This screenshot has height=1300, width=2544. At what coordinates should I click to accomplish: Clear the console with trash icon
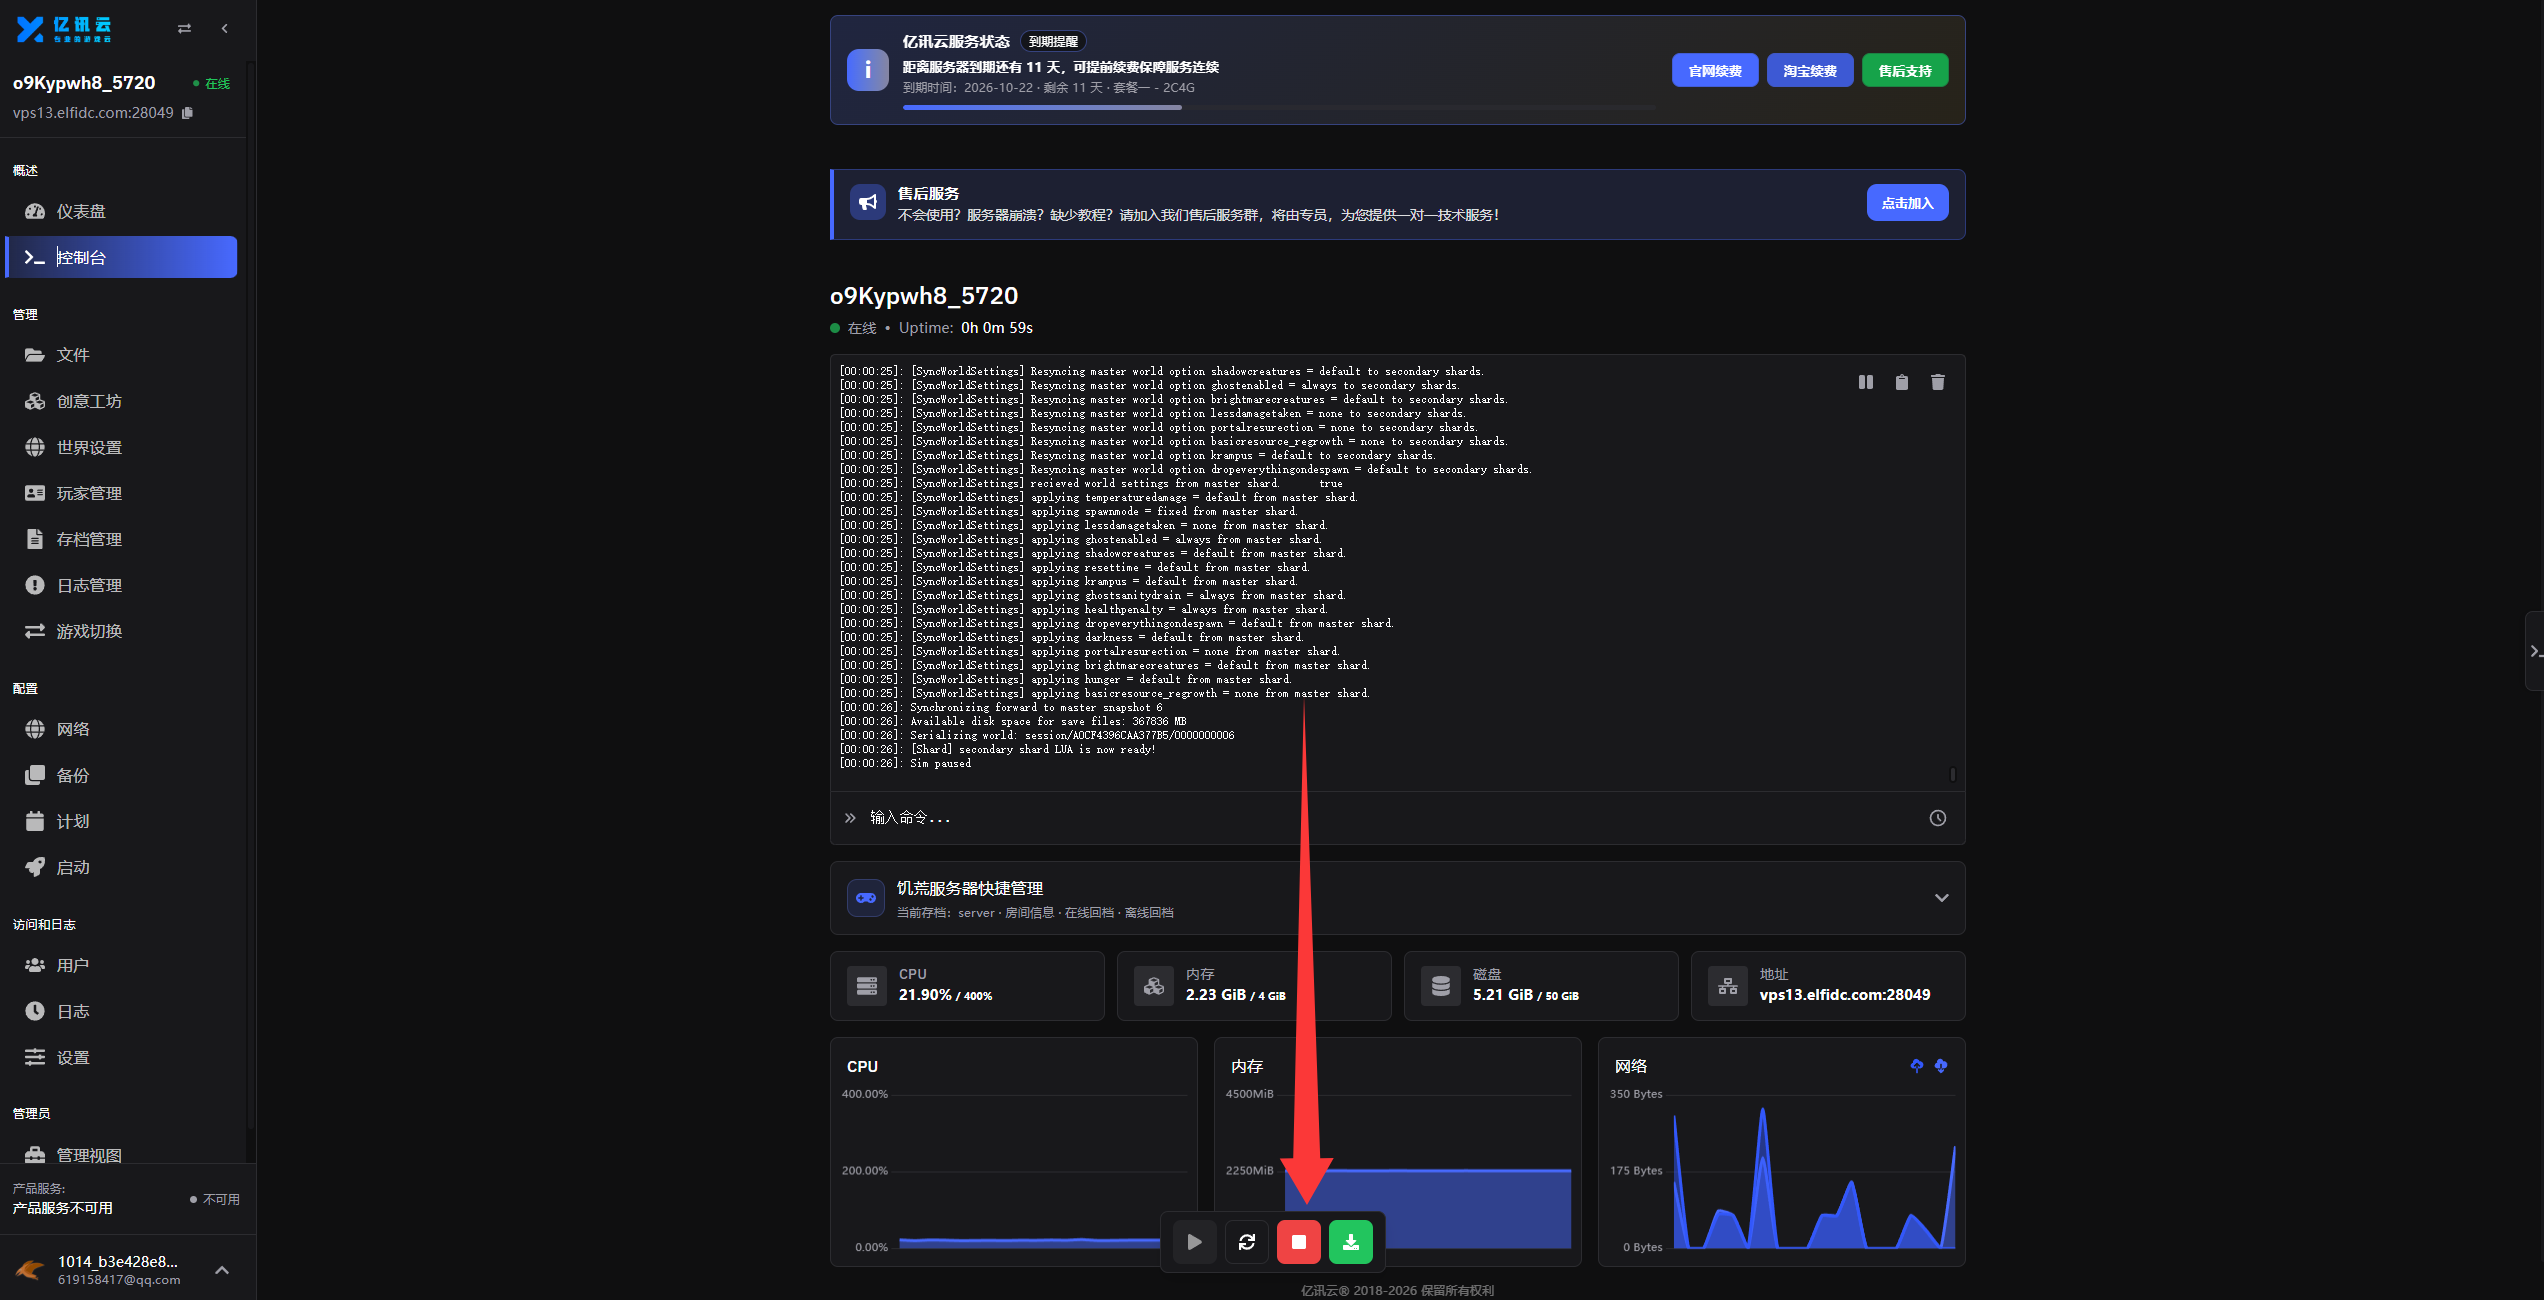click(x=1938, y=382)
